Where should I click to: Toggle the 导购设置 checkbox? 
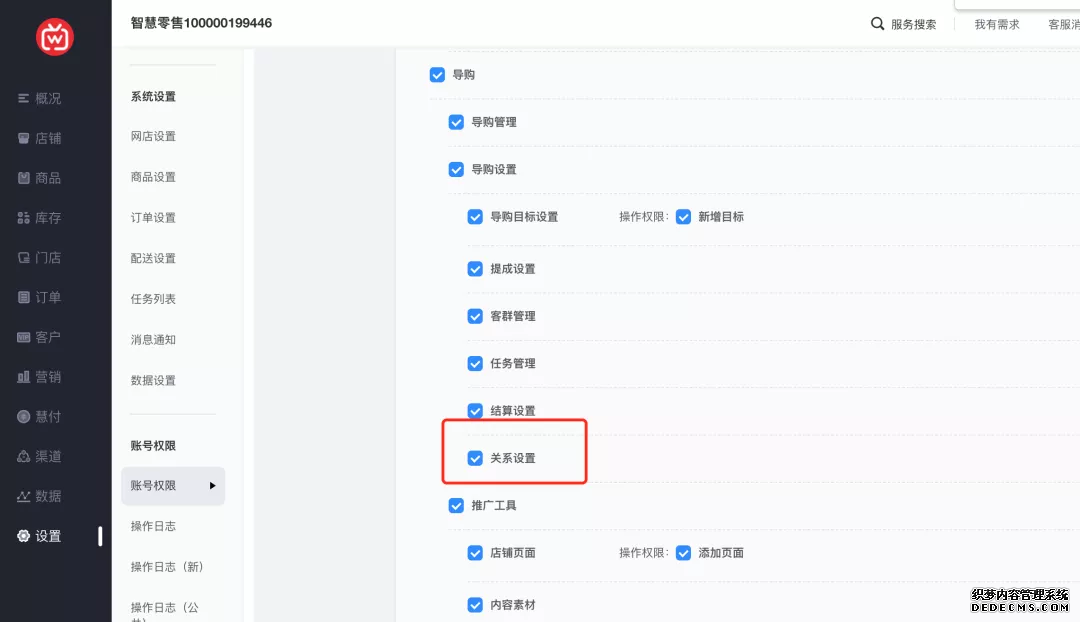[456, 169]
